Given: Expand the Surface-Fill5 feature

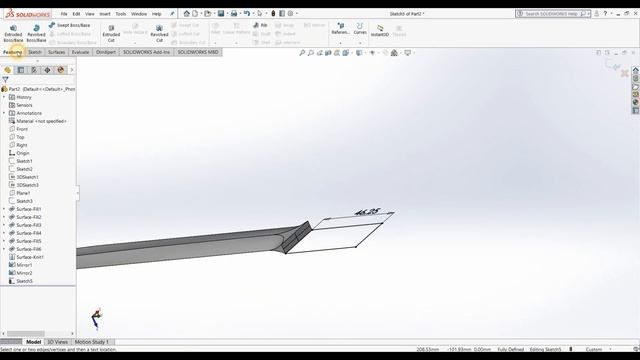Looking at the screenshot, I should [x=4, y=241].
